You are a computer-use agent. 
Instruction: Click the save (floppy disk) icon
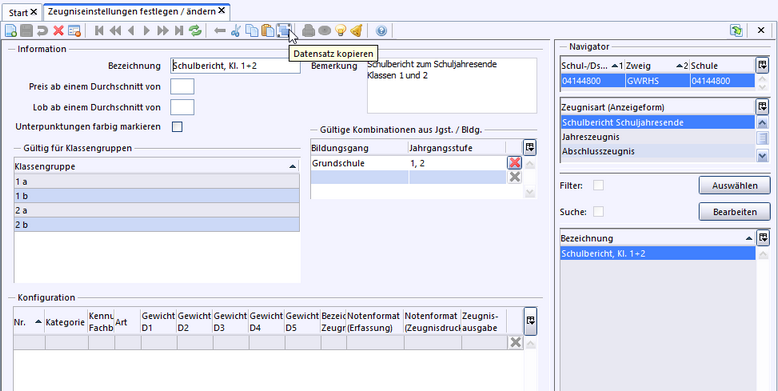click(x=26, y=31)
